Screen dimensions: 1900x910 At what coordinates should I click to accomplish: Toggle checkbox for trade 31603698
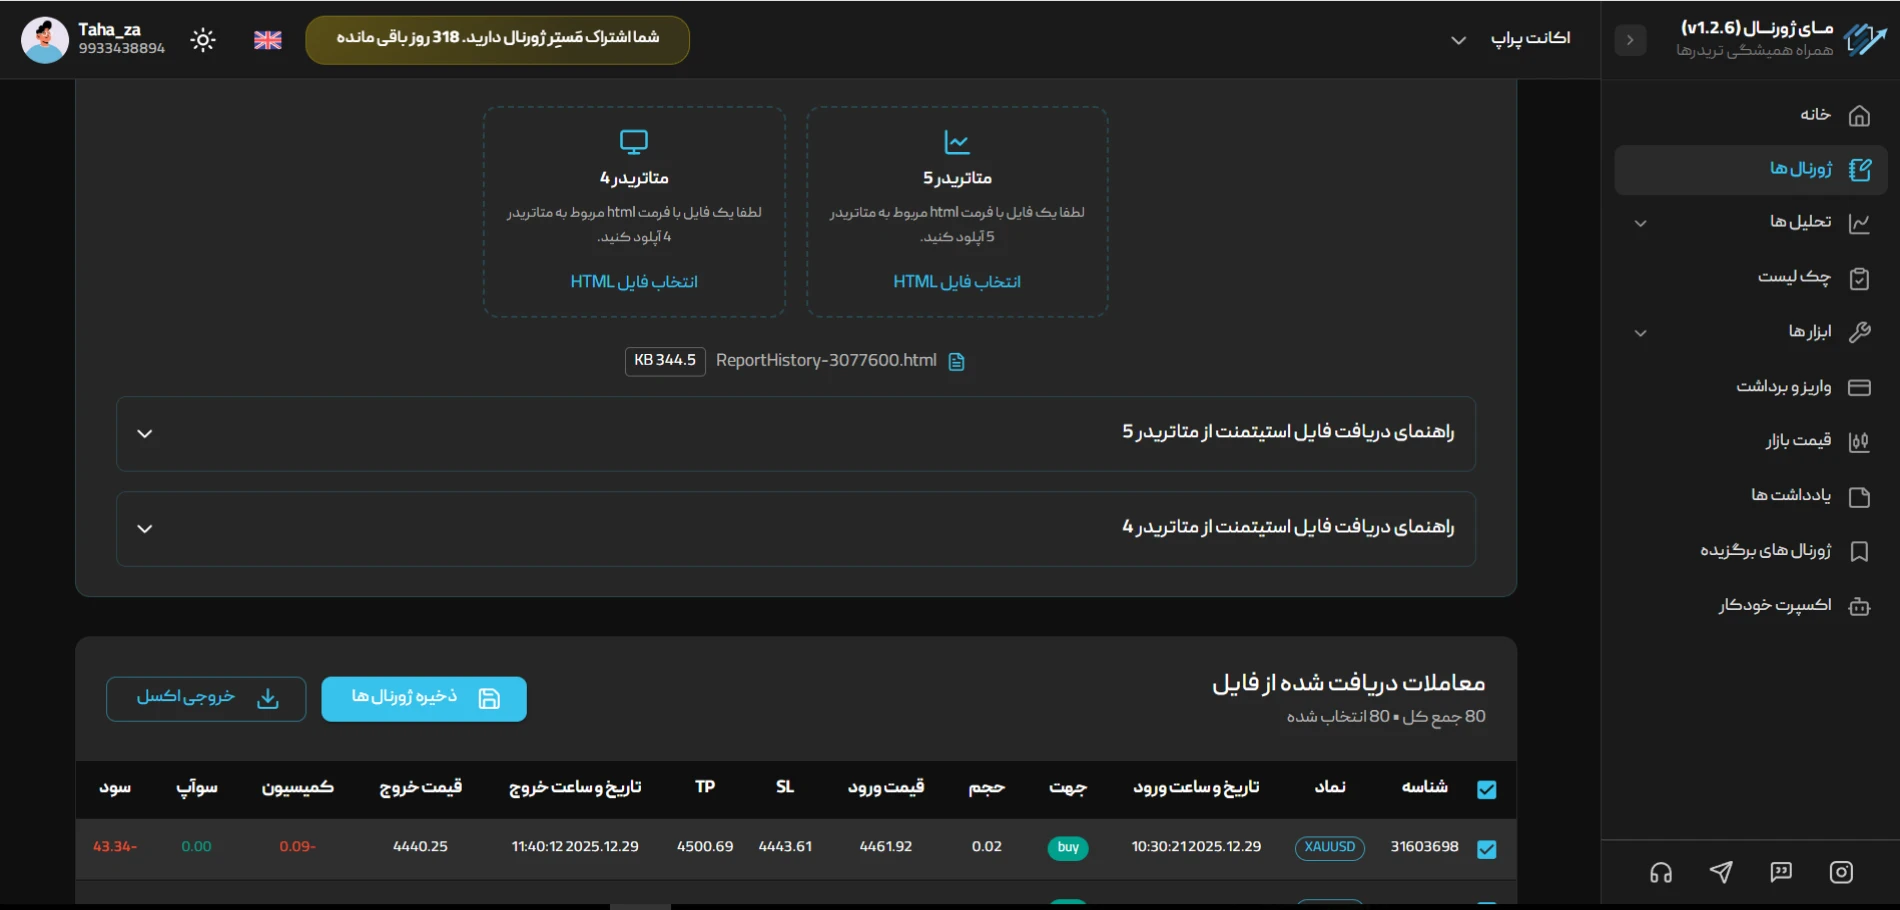click(x=1487, y=848)
